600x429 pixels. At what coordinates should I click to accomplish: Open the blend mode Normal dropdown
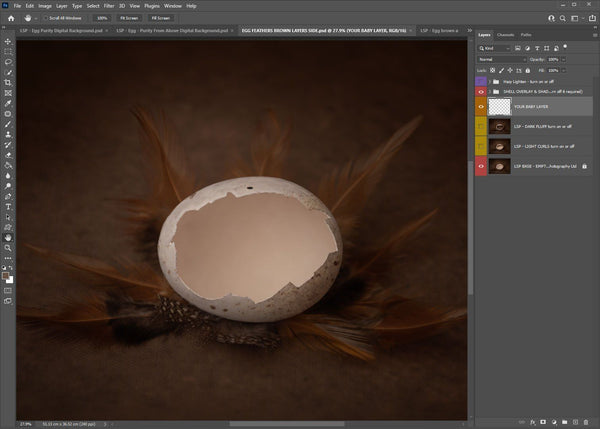pos(504,60)
